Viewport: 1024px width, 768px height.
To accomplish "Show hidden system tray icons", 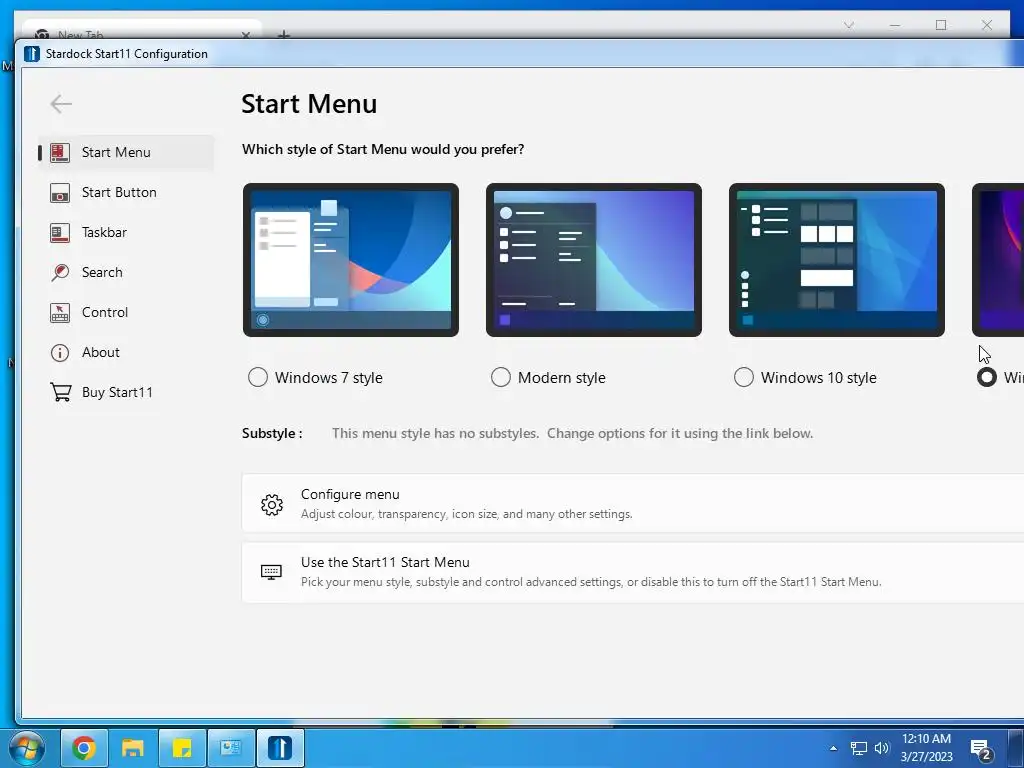I will point(833,748).
